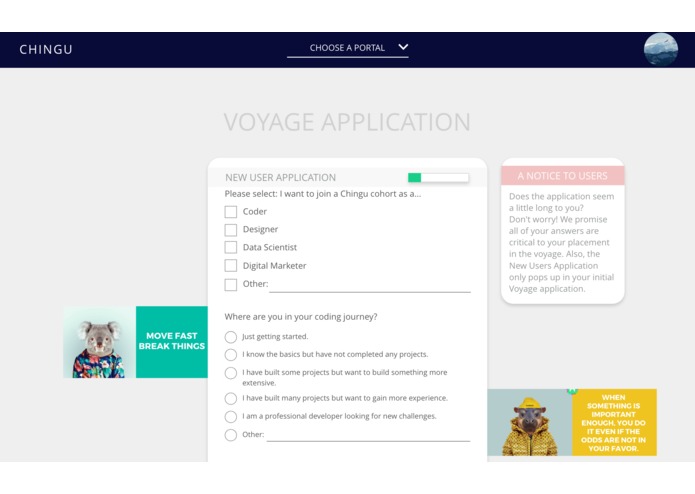Click the application progress bar
The image size is (695, 494).
438,178
